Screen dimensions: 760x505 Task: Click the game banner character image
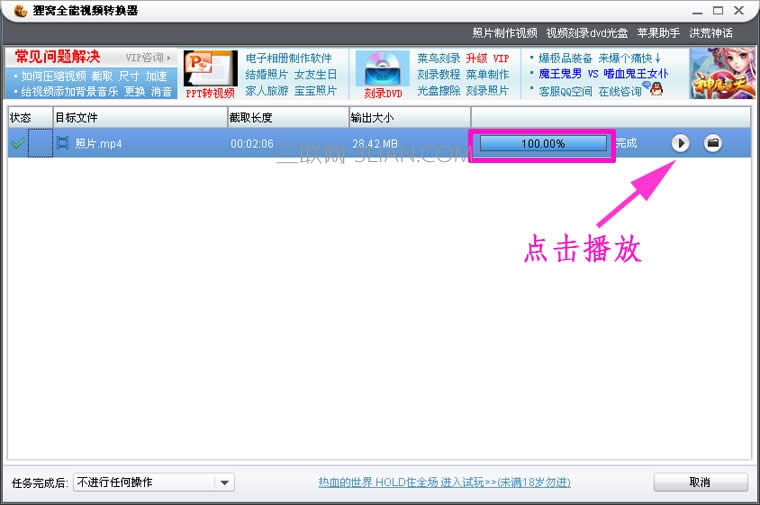click(x=722, y=74)
